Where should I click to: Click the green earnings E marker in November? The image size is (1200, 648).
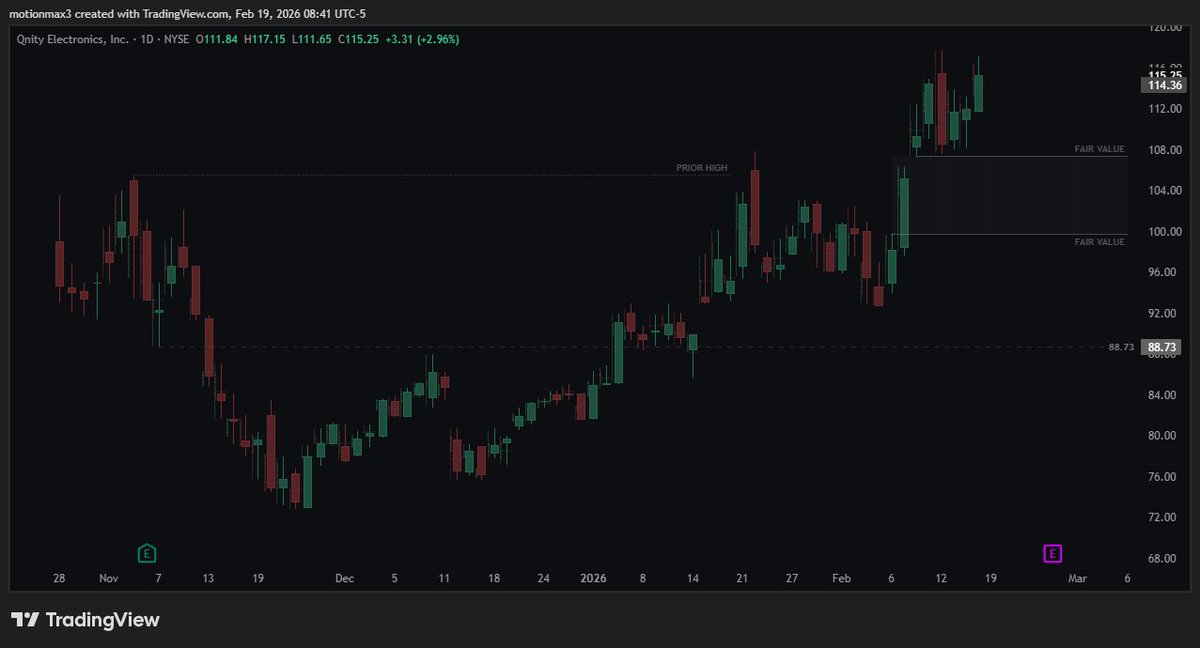[x=146, y=553]
